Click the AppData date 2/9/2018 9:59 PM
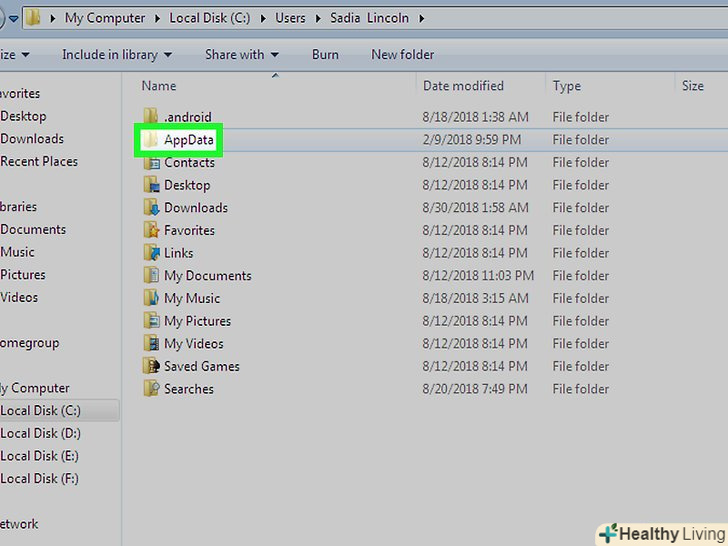This screenshot has height=546, width=728. click(472, 140)
